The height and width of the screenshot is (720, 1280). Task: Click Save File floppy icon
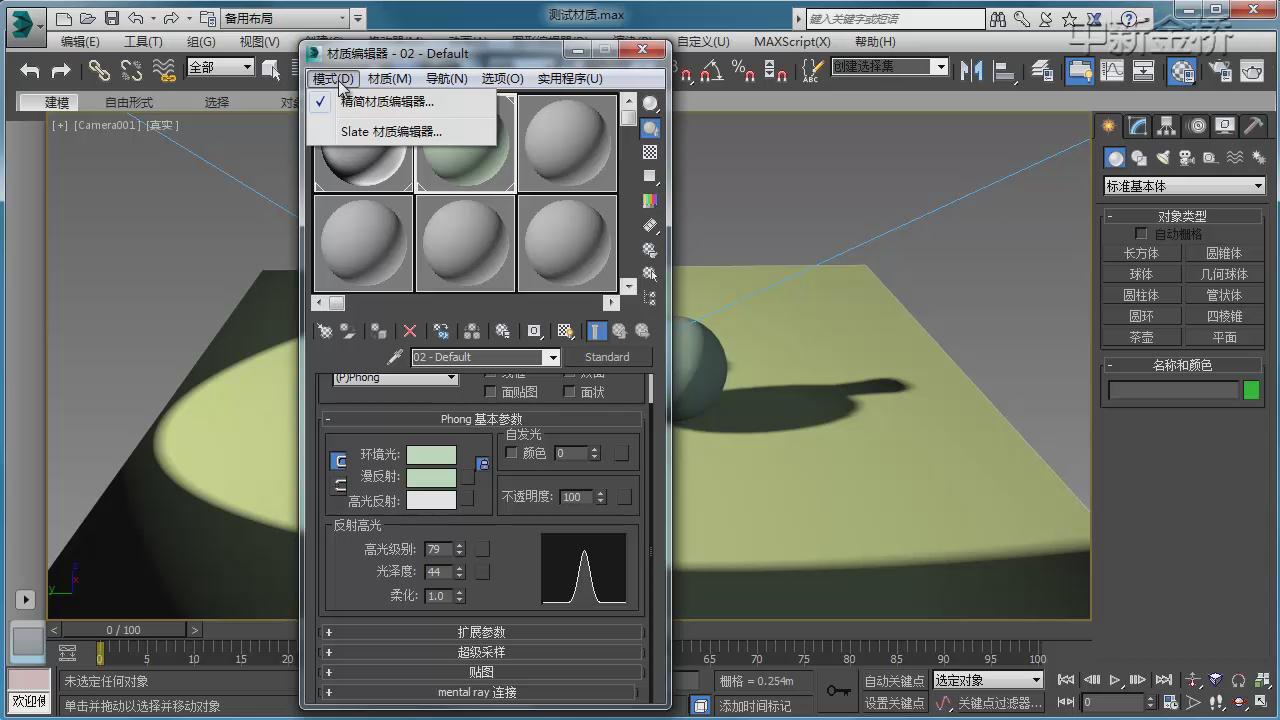click(x=111, y=18)
